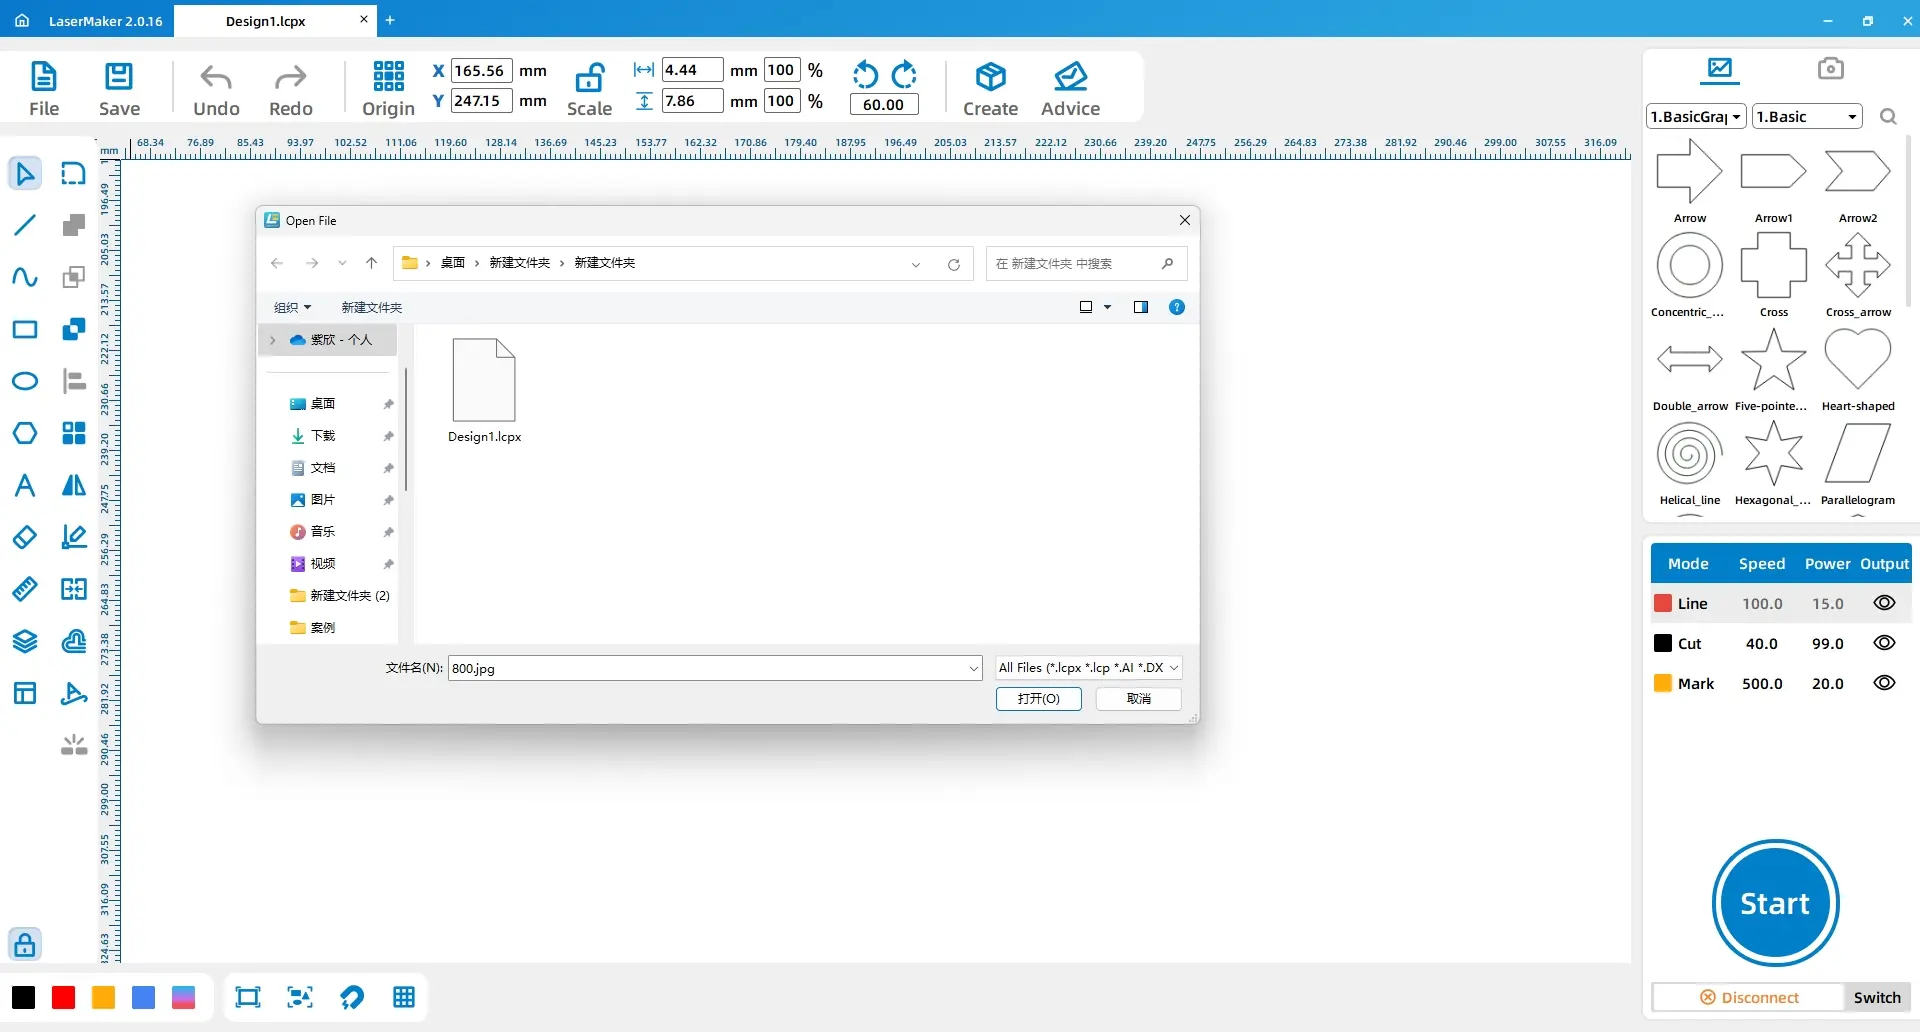Image resolution: width=1920 pixels, height=1032 pixels.
Task: Choose the Select arrow tool
Action: click(x=25, y=173)
